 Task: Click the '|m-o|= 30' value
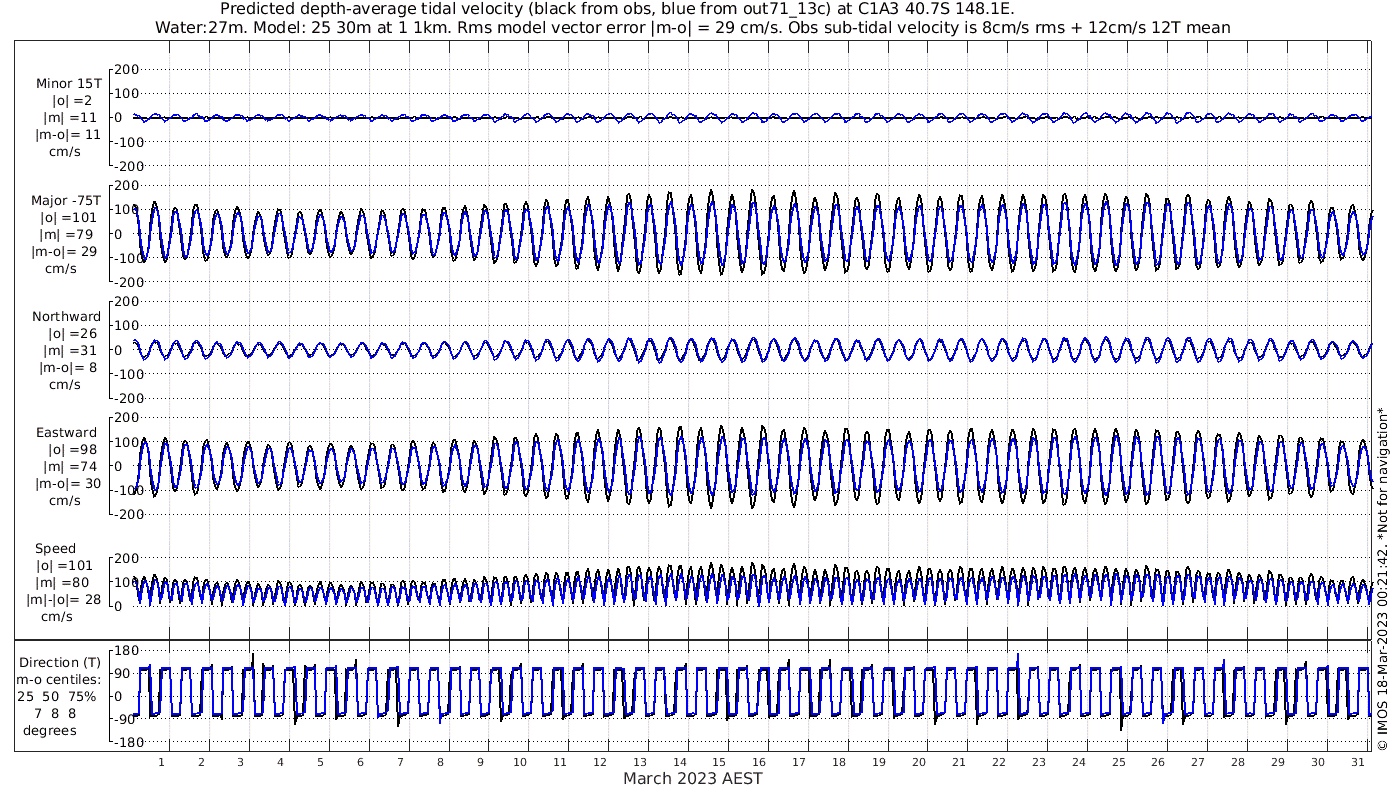pos(66,484)
